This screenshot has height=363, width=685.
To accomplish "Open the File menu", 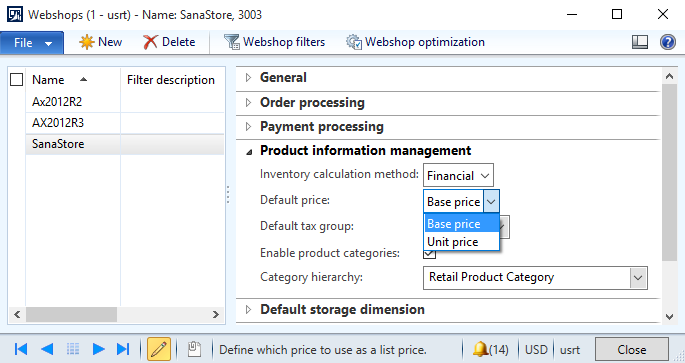I will (x=32, y=43).
